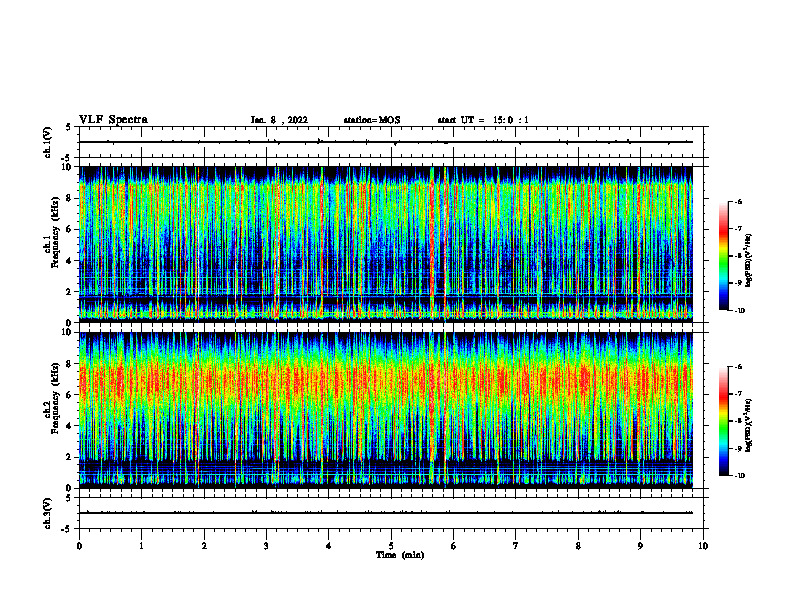The height and width of the screenshot is (612, 792).
Task: Click the ch.1 frequency tick label "2"
Action: (69, 292)
